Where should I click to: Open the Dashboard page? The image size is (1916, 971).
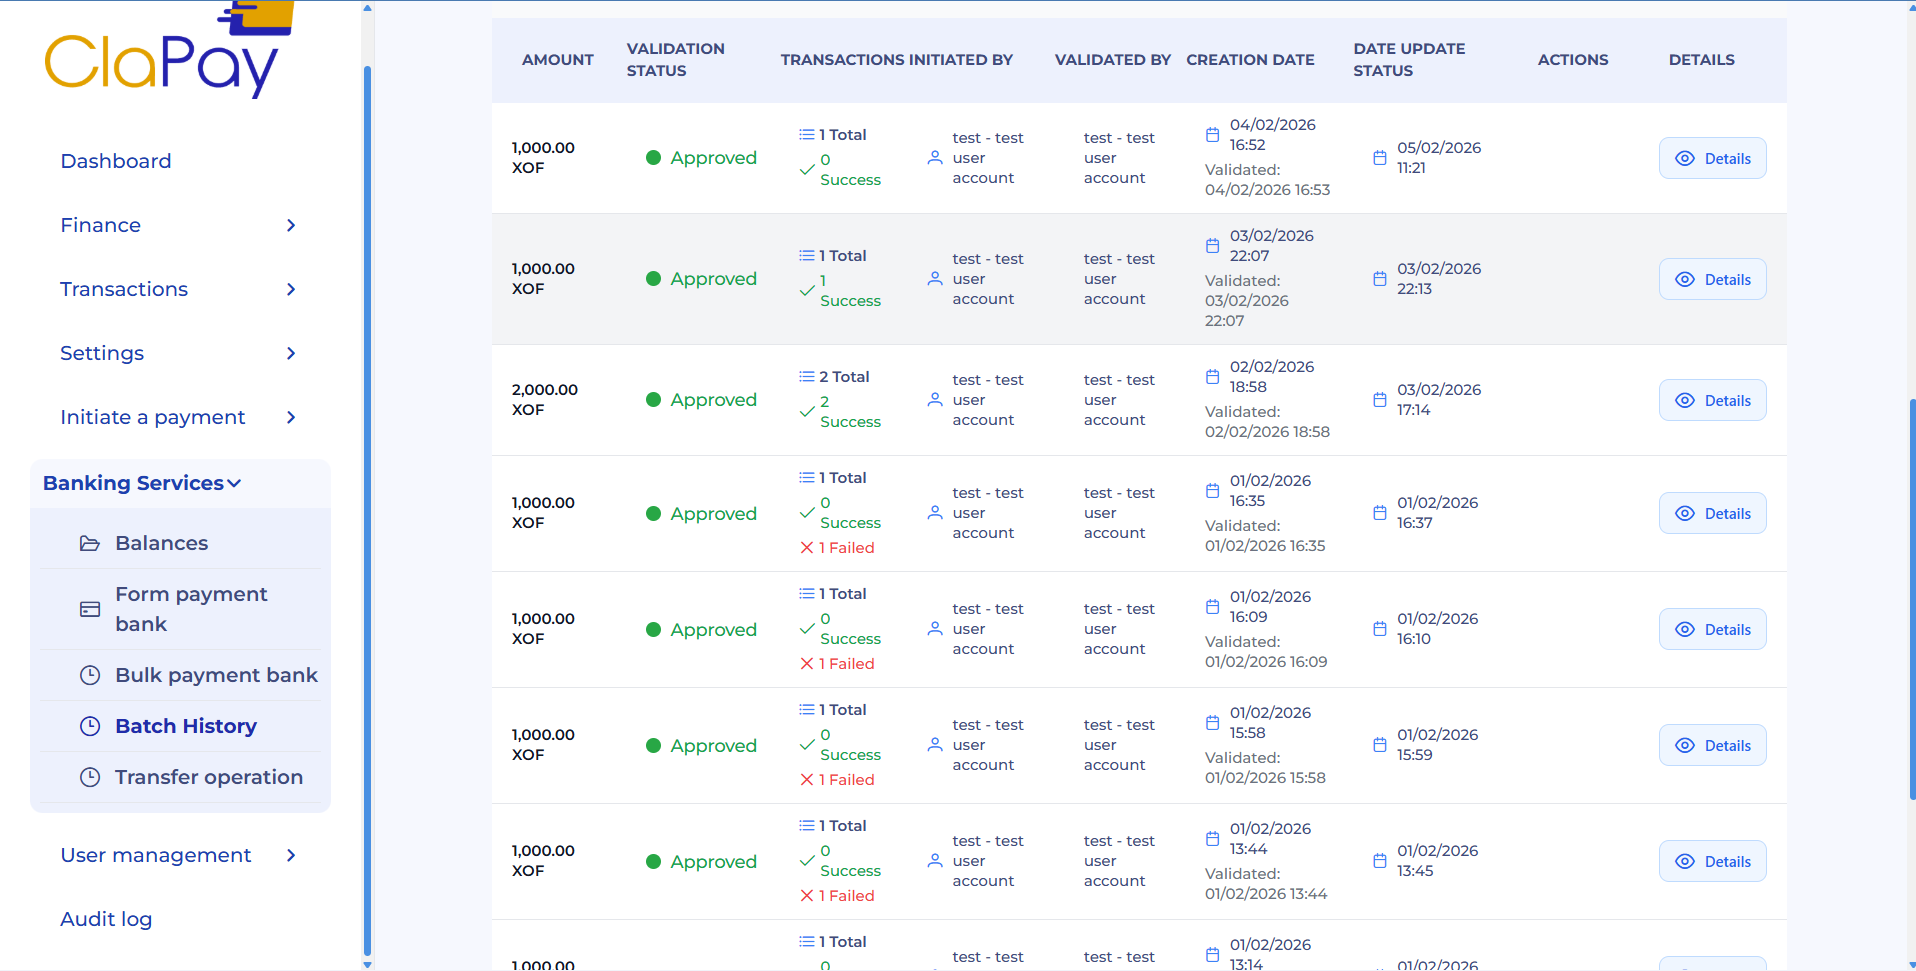115,161
